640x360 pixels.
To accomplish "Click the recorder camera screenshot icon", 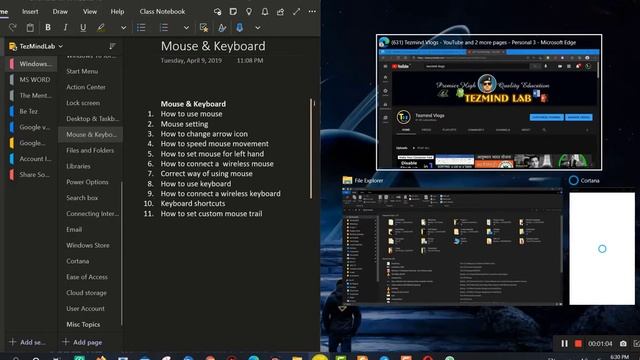I will point(623,344).
